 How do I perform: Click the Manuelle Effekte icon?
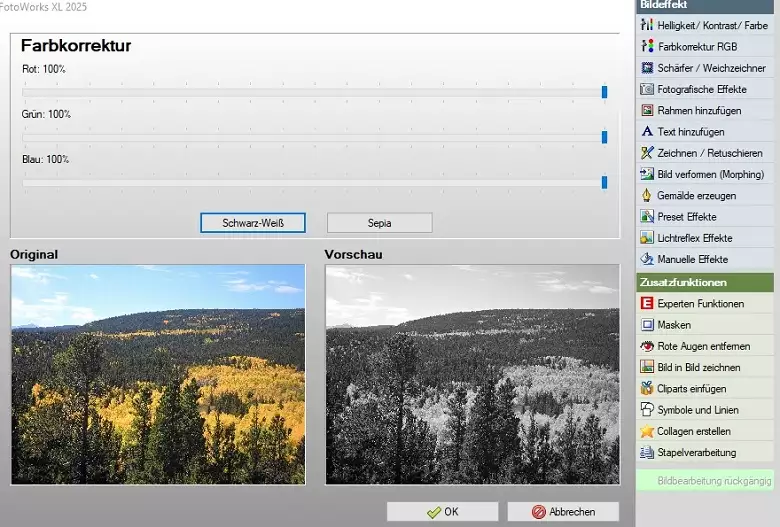(x=647, y=259)
